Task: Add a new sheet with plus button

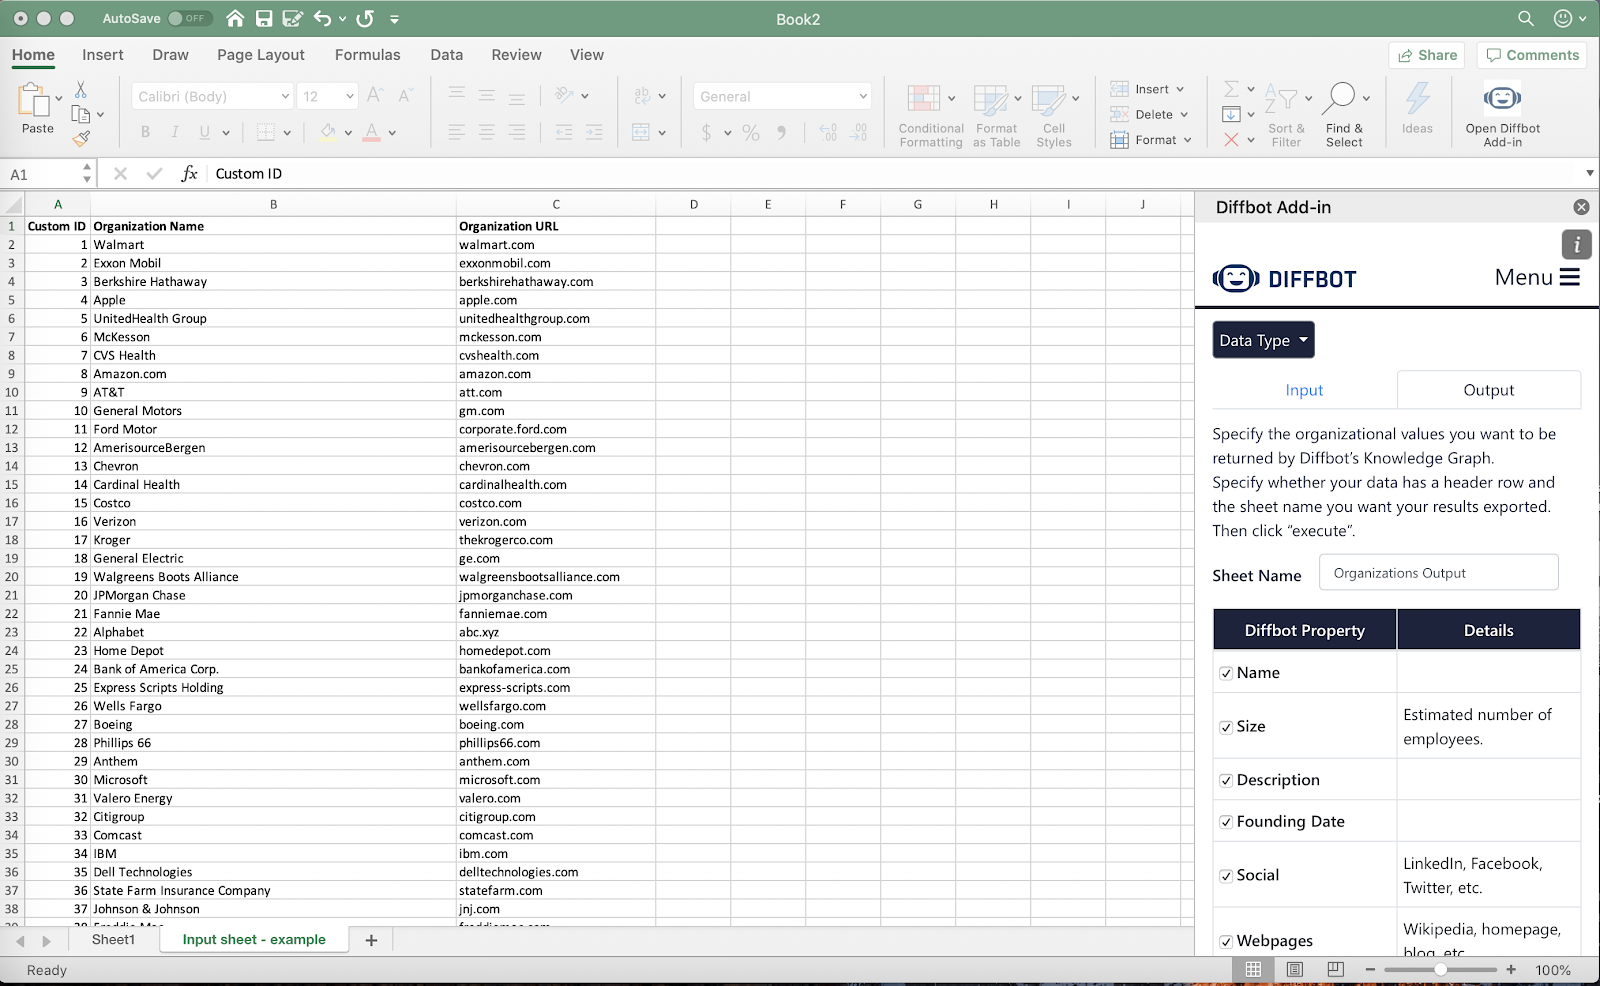Action: 371,940
